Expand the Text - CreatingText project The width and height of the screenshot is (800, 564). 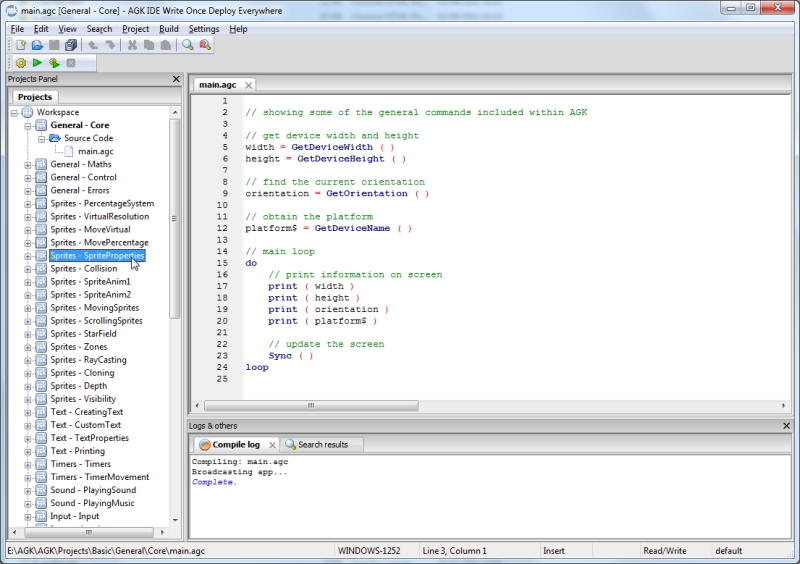click(28, 412)
